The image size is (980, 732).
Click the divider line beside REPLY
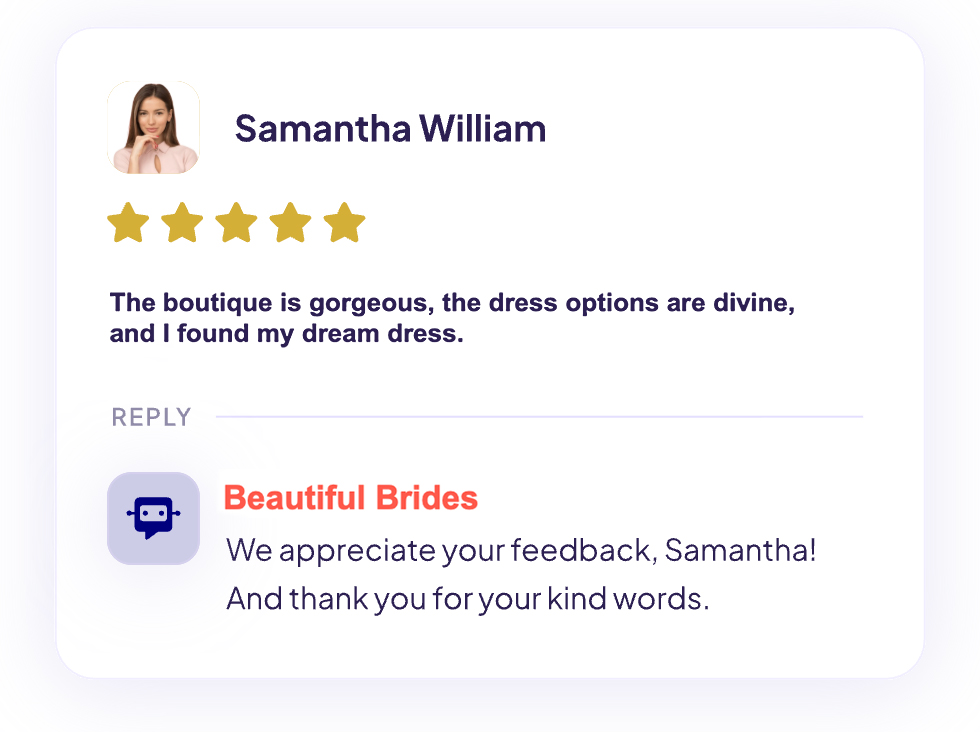pos(540,416)
